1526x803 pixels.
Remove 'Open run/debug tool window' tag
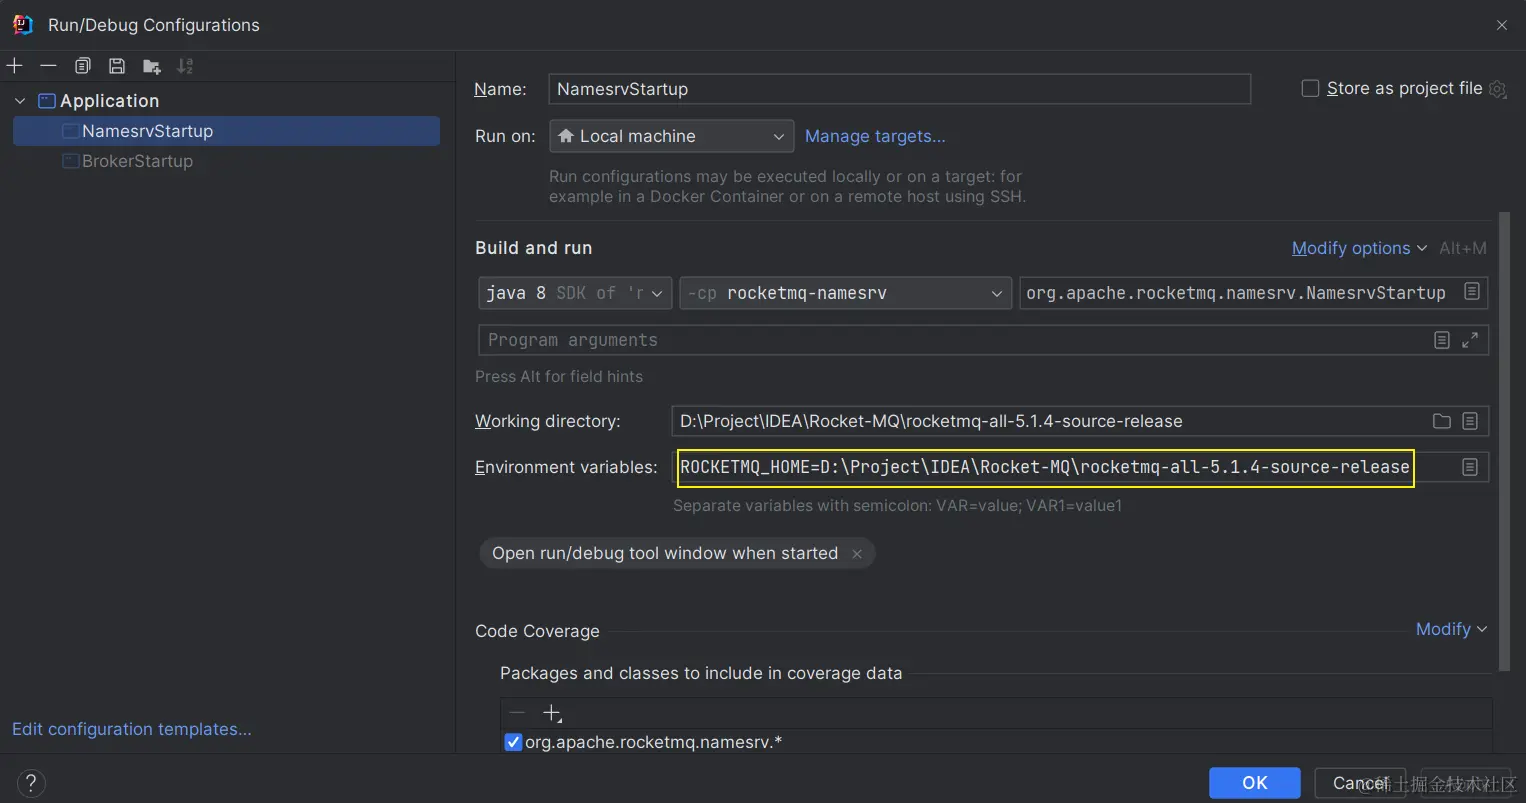pyautogui.click(x=857, y=554)
